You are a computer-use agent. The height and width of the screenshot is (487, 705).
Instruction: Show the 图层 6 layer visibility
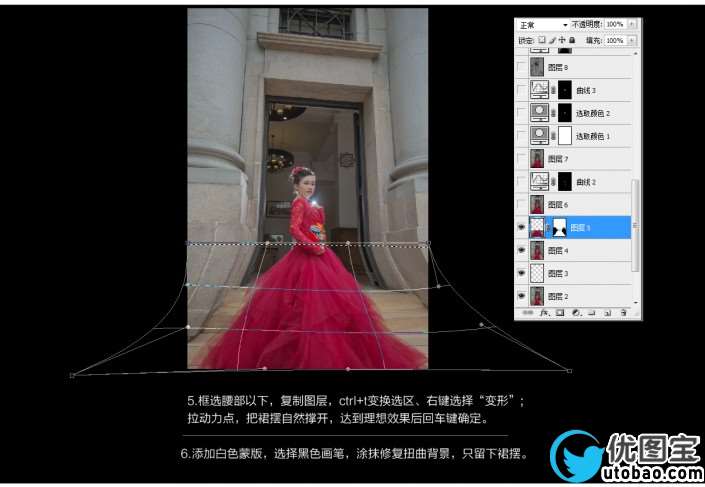(x=522, y=205)
